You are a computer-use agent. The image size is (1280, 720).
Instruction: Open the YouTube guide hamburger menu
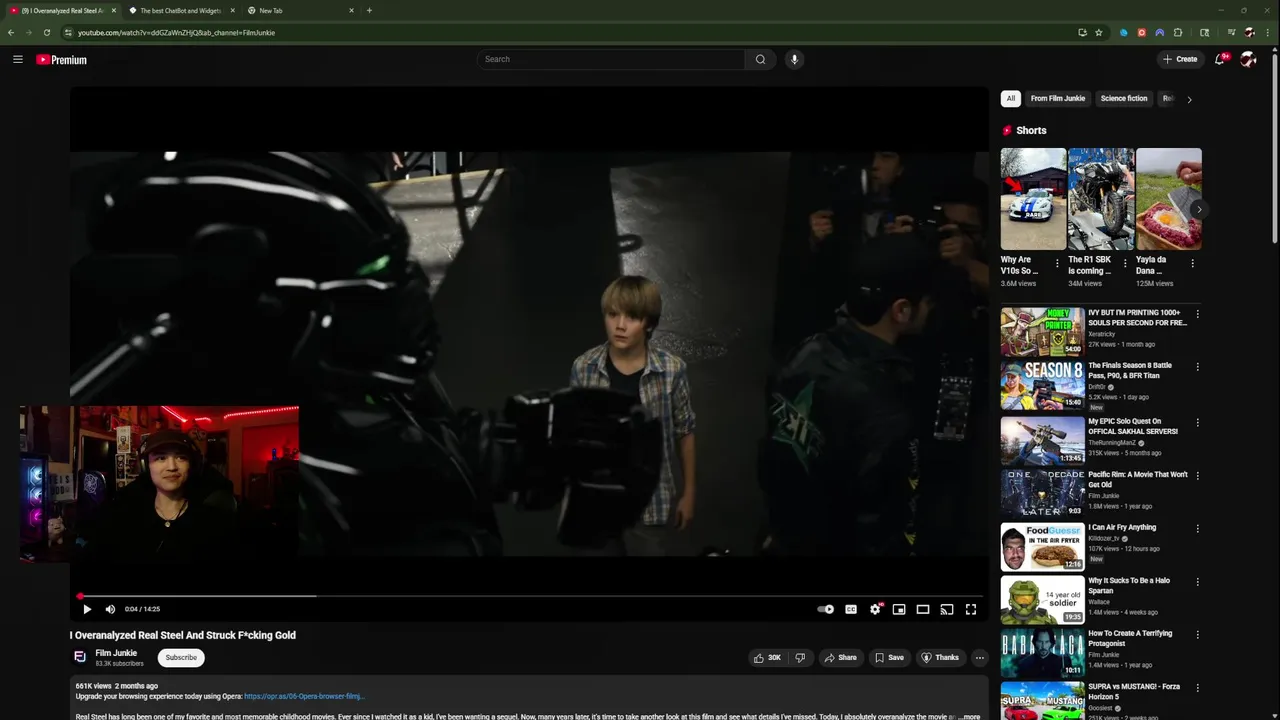(x=18, y=59)
